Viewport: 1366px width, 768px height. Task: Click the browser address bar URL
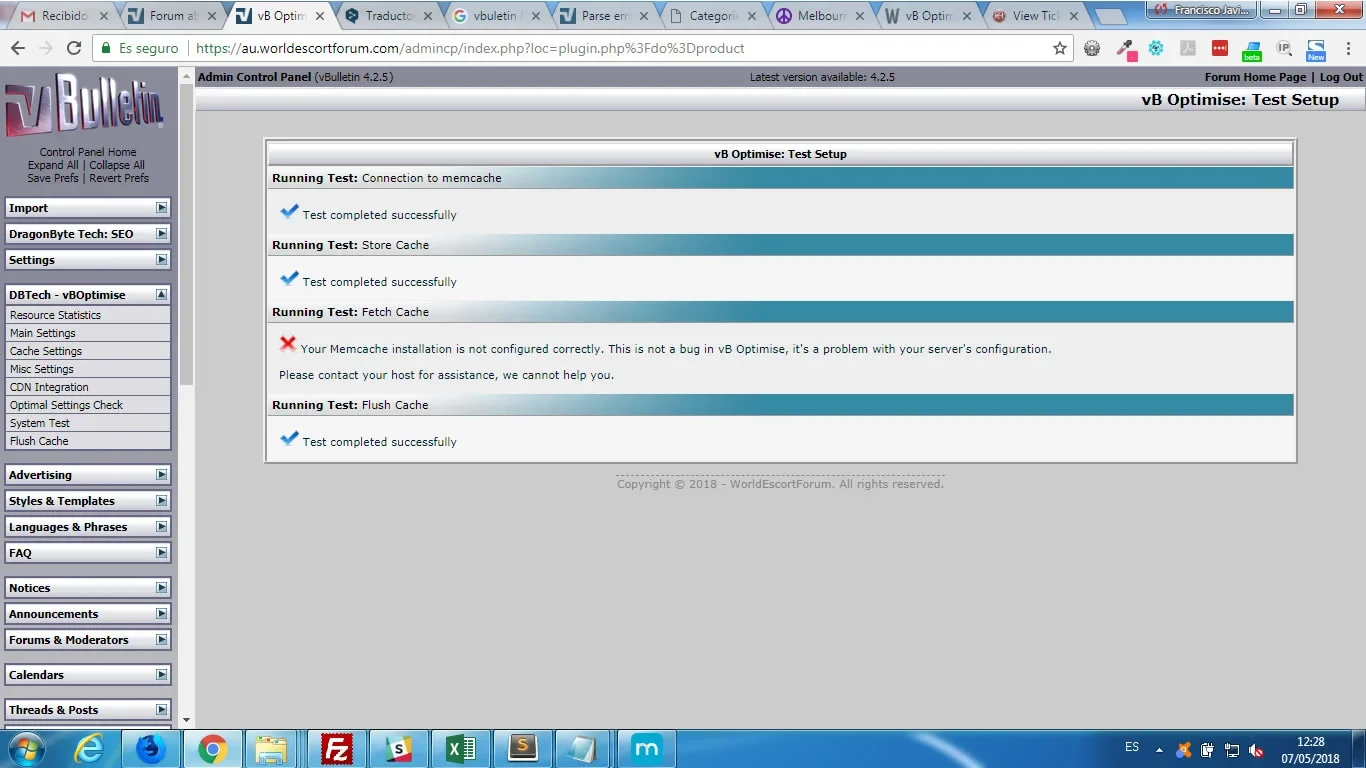470,48
